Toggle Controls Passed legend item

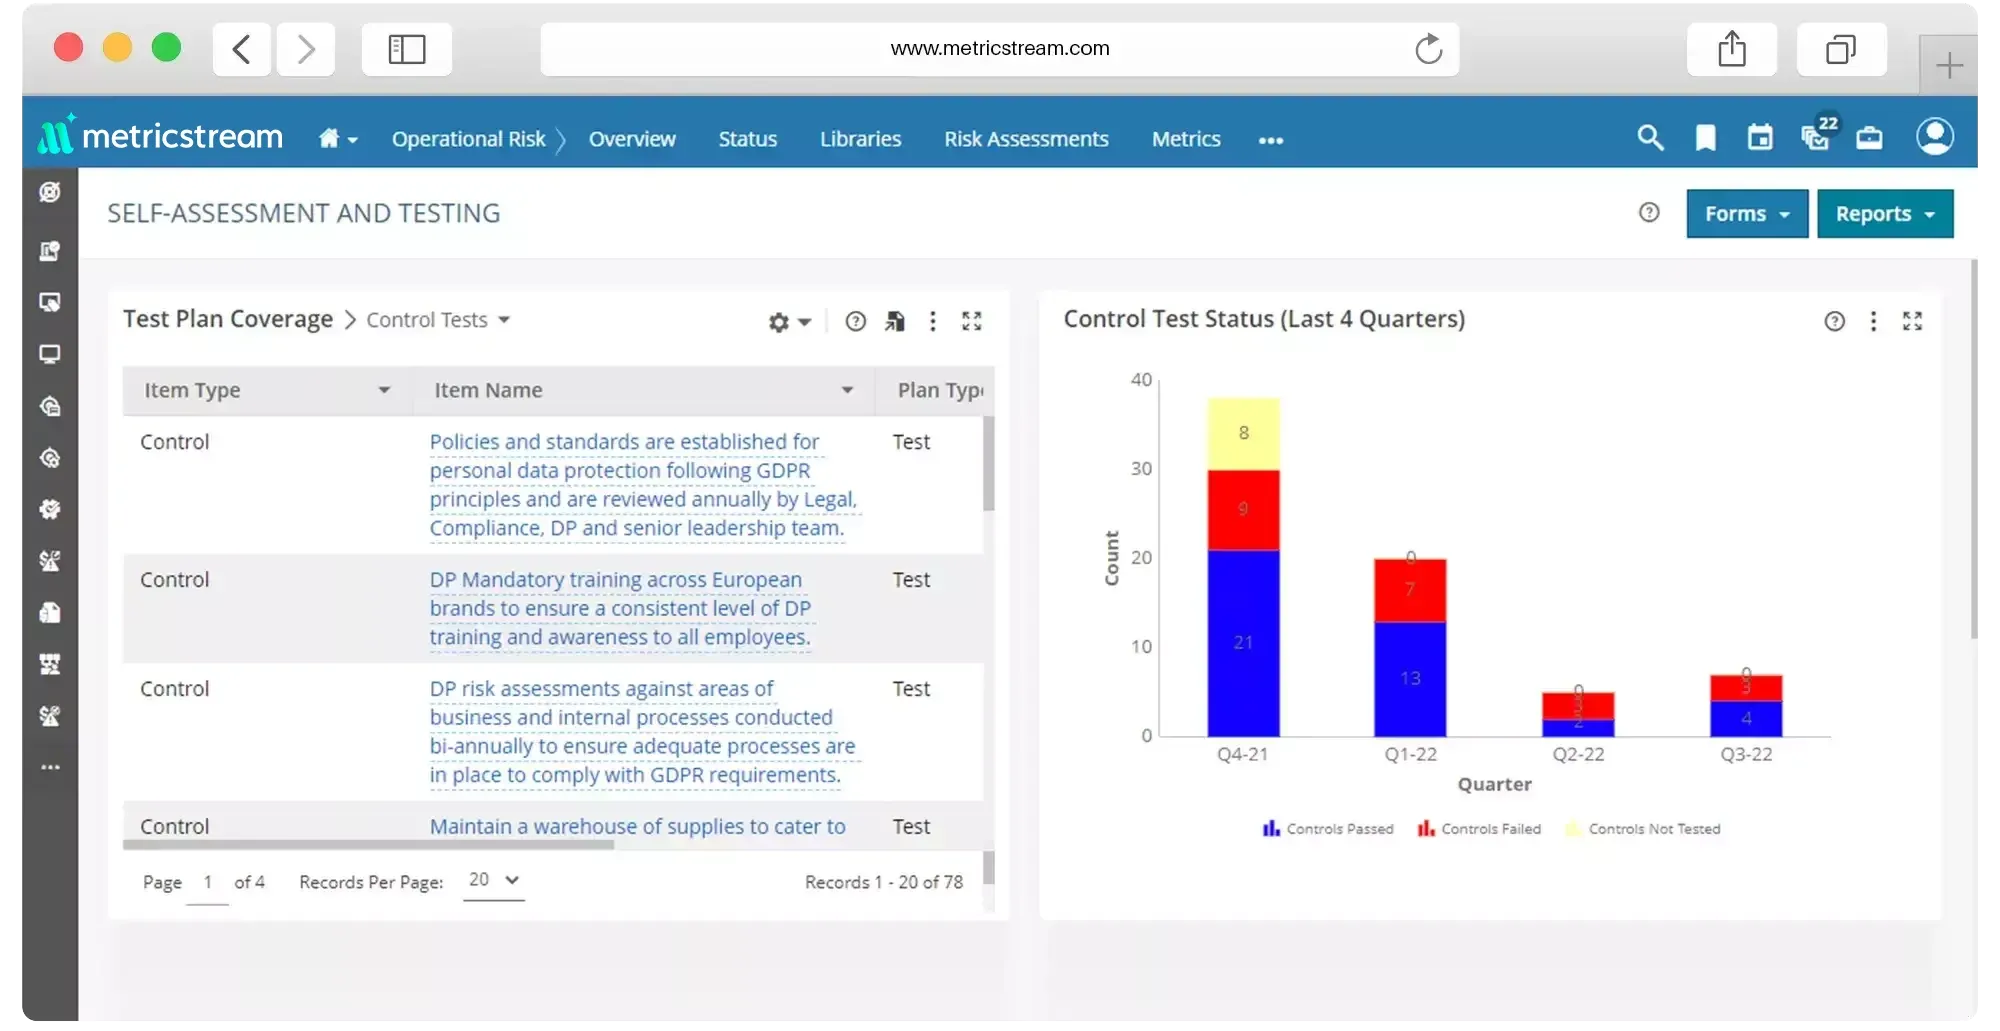click(1328, 829)
